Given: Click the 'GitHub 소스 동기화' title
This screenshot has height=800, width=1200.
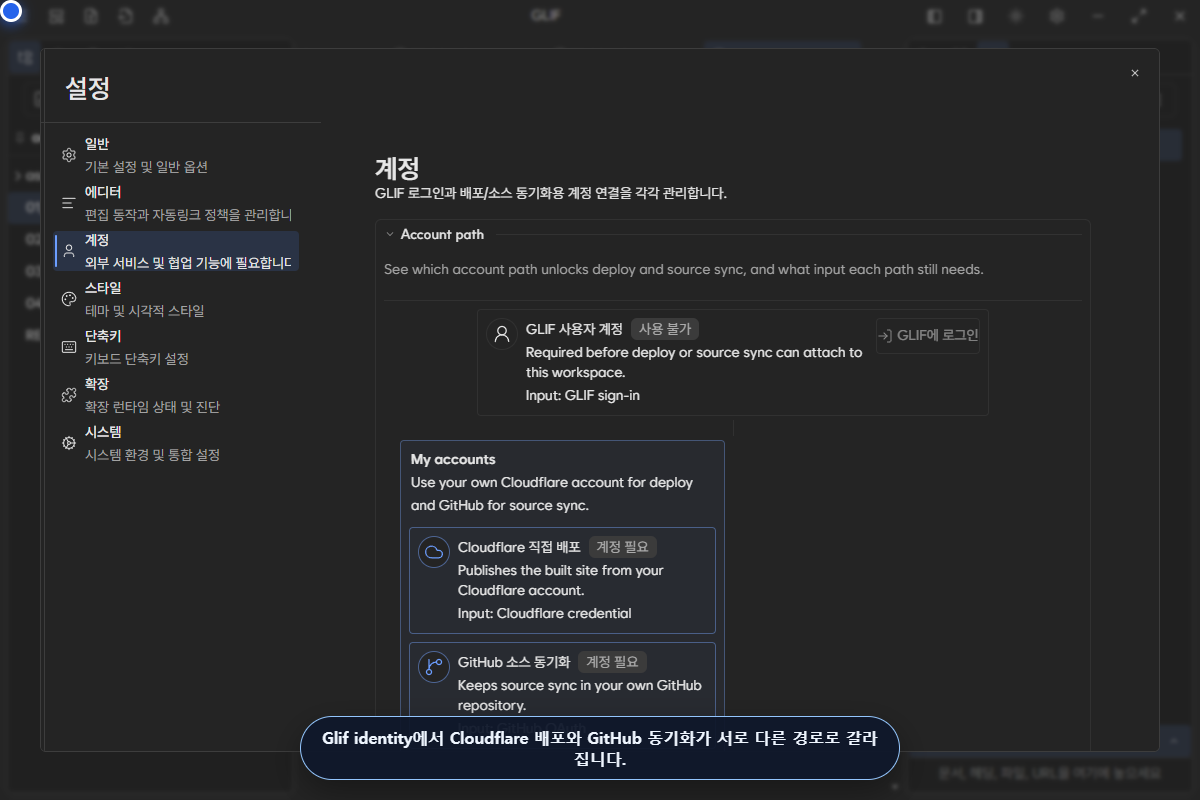Looking at the screenshot, I should [x=514, y=661].
